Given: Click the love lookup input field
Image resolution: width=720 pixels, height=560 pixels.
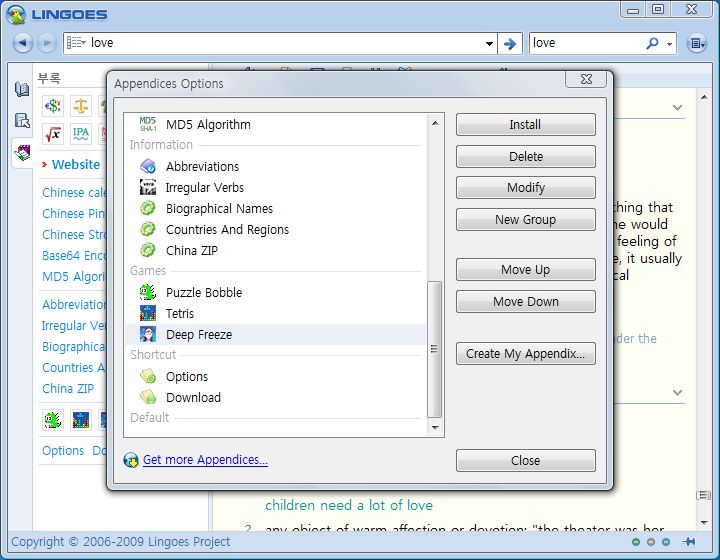Looking at the screenshot, I should [285, 43].
